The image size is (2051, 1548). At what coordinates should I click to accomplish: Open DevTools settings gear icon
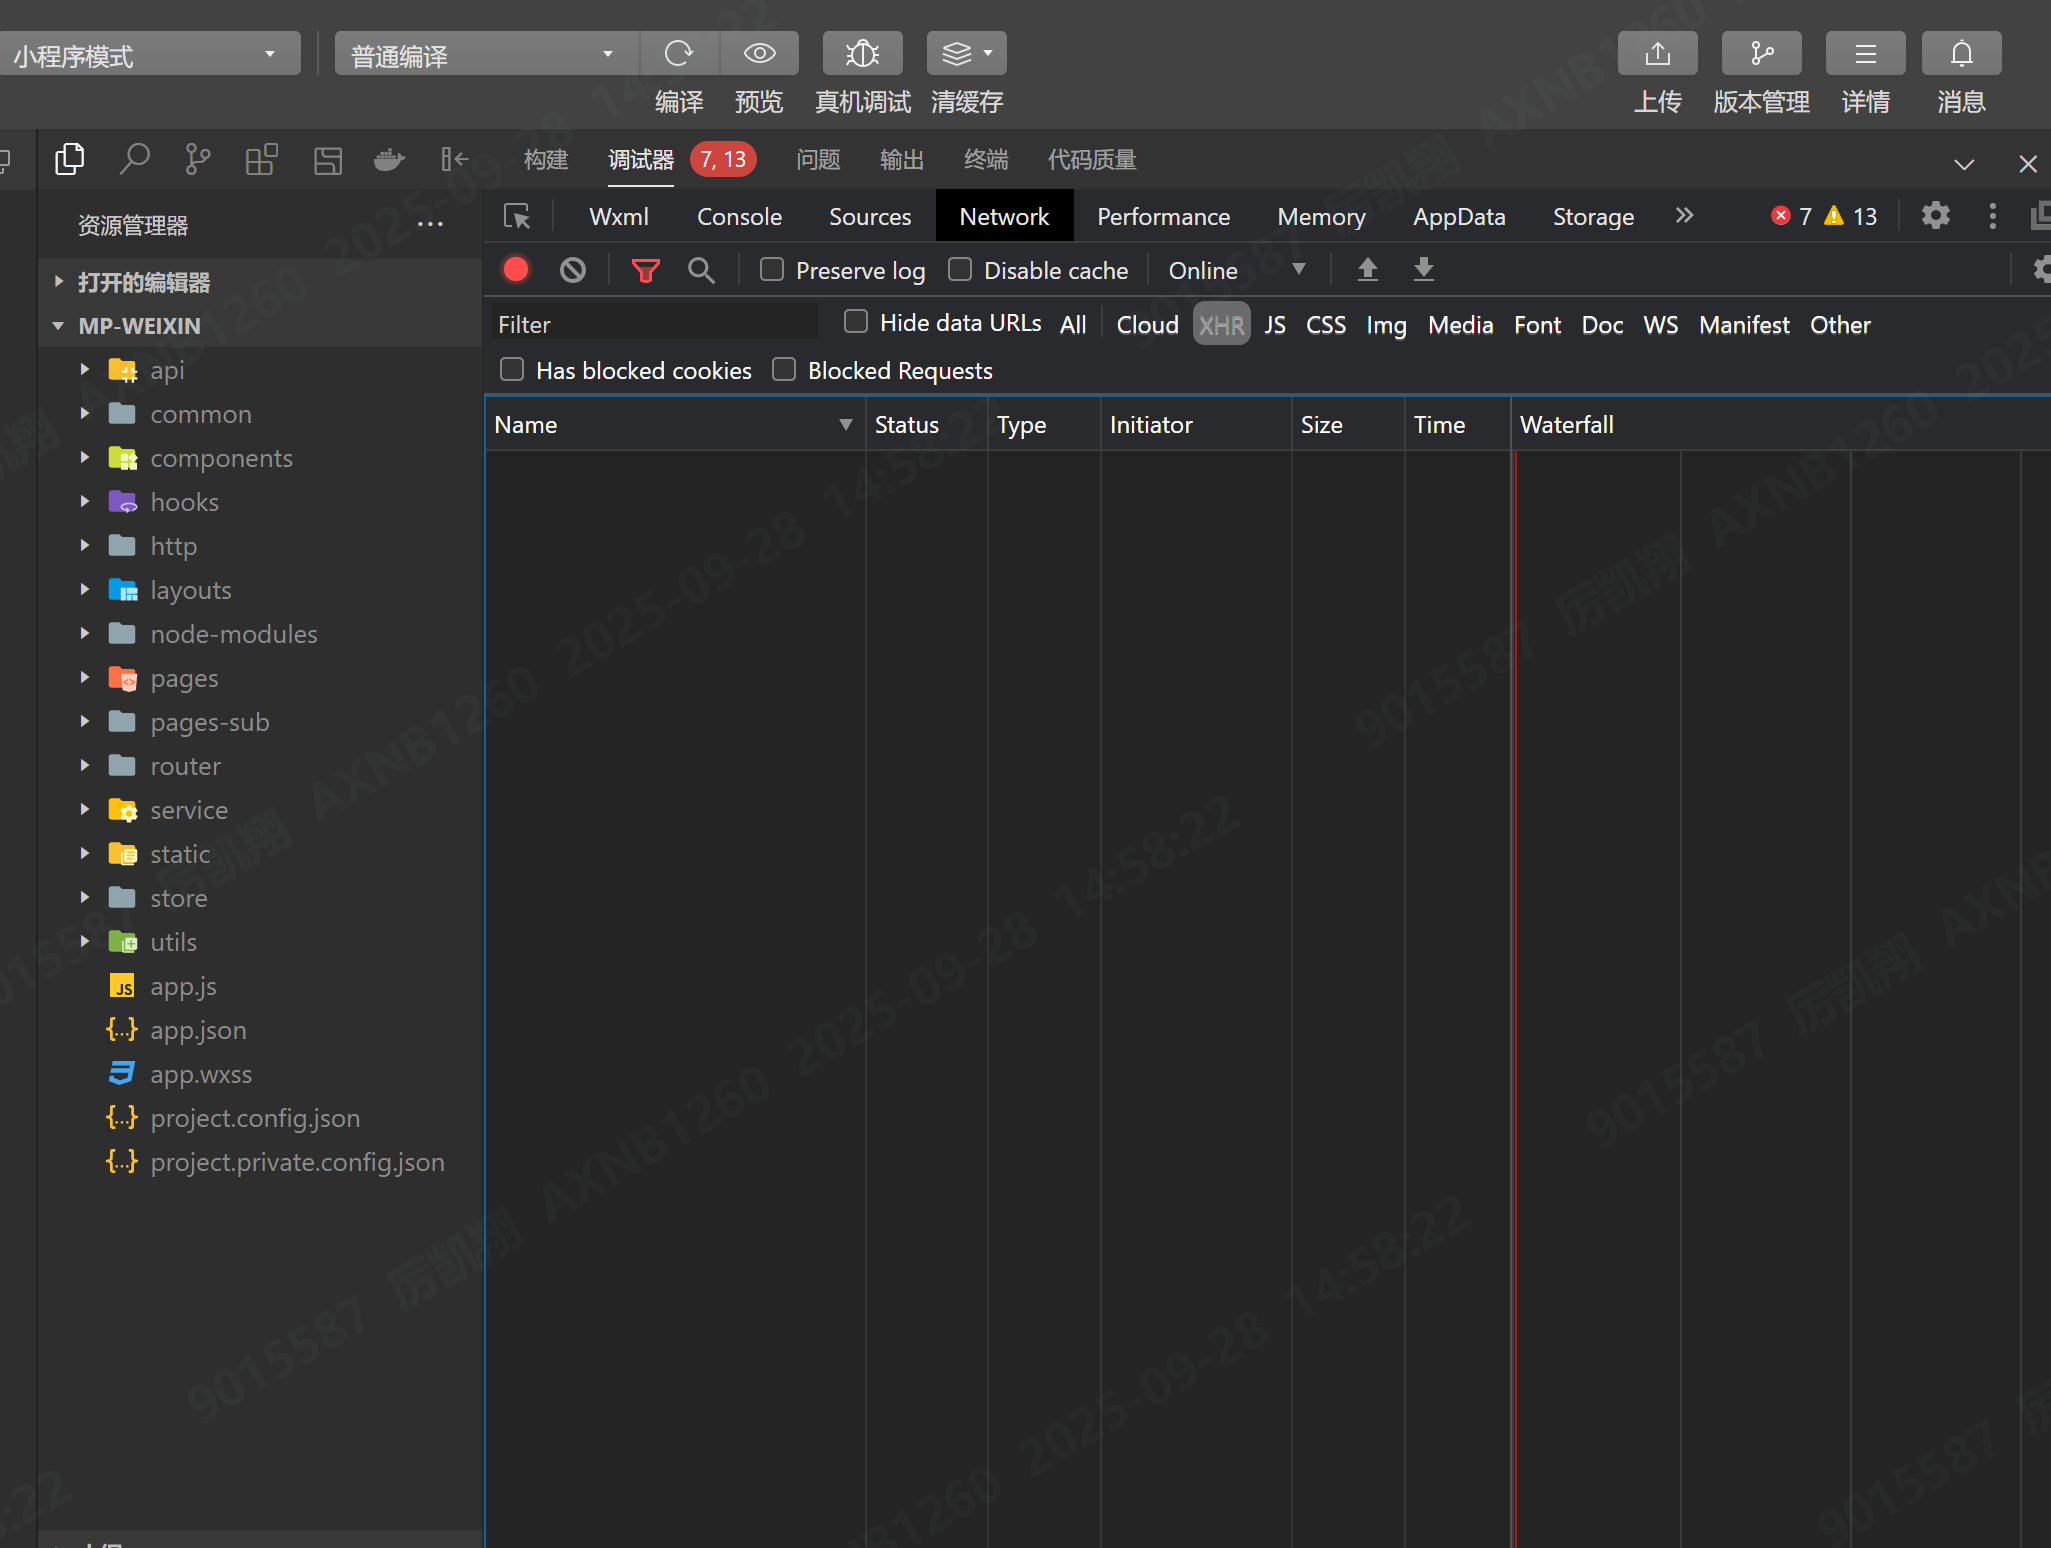coord(1935,216)
